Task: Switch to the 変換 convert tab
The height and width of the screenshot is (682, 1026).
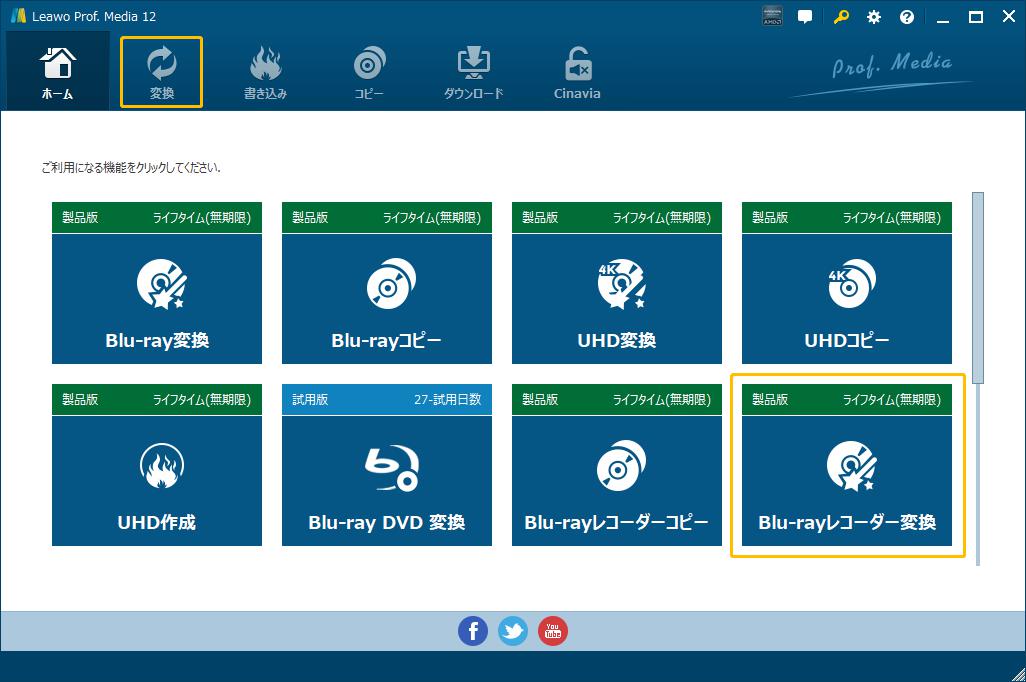Action: click(x=162, y=72)
